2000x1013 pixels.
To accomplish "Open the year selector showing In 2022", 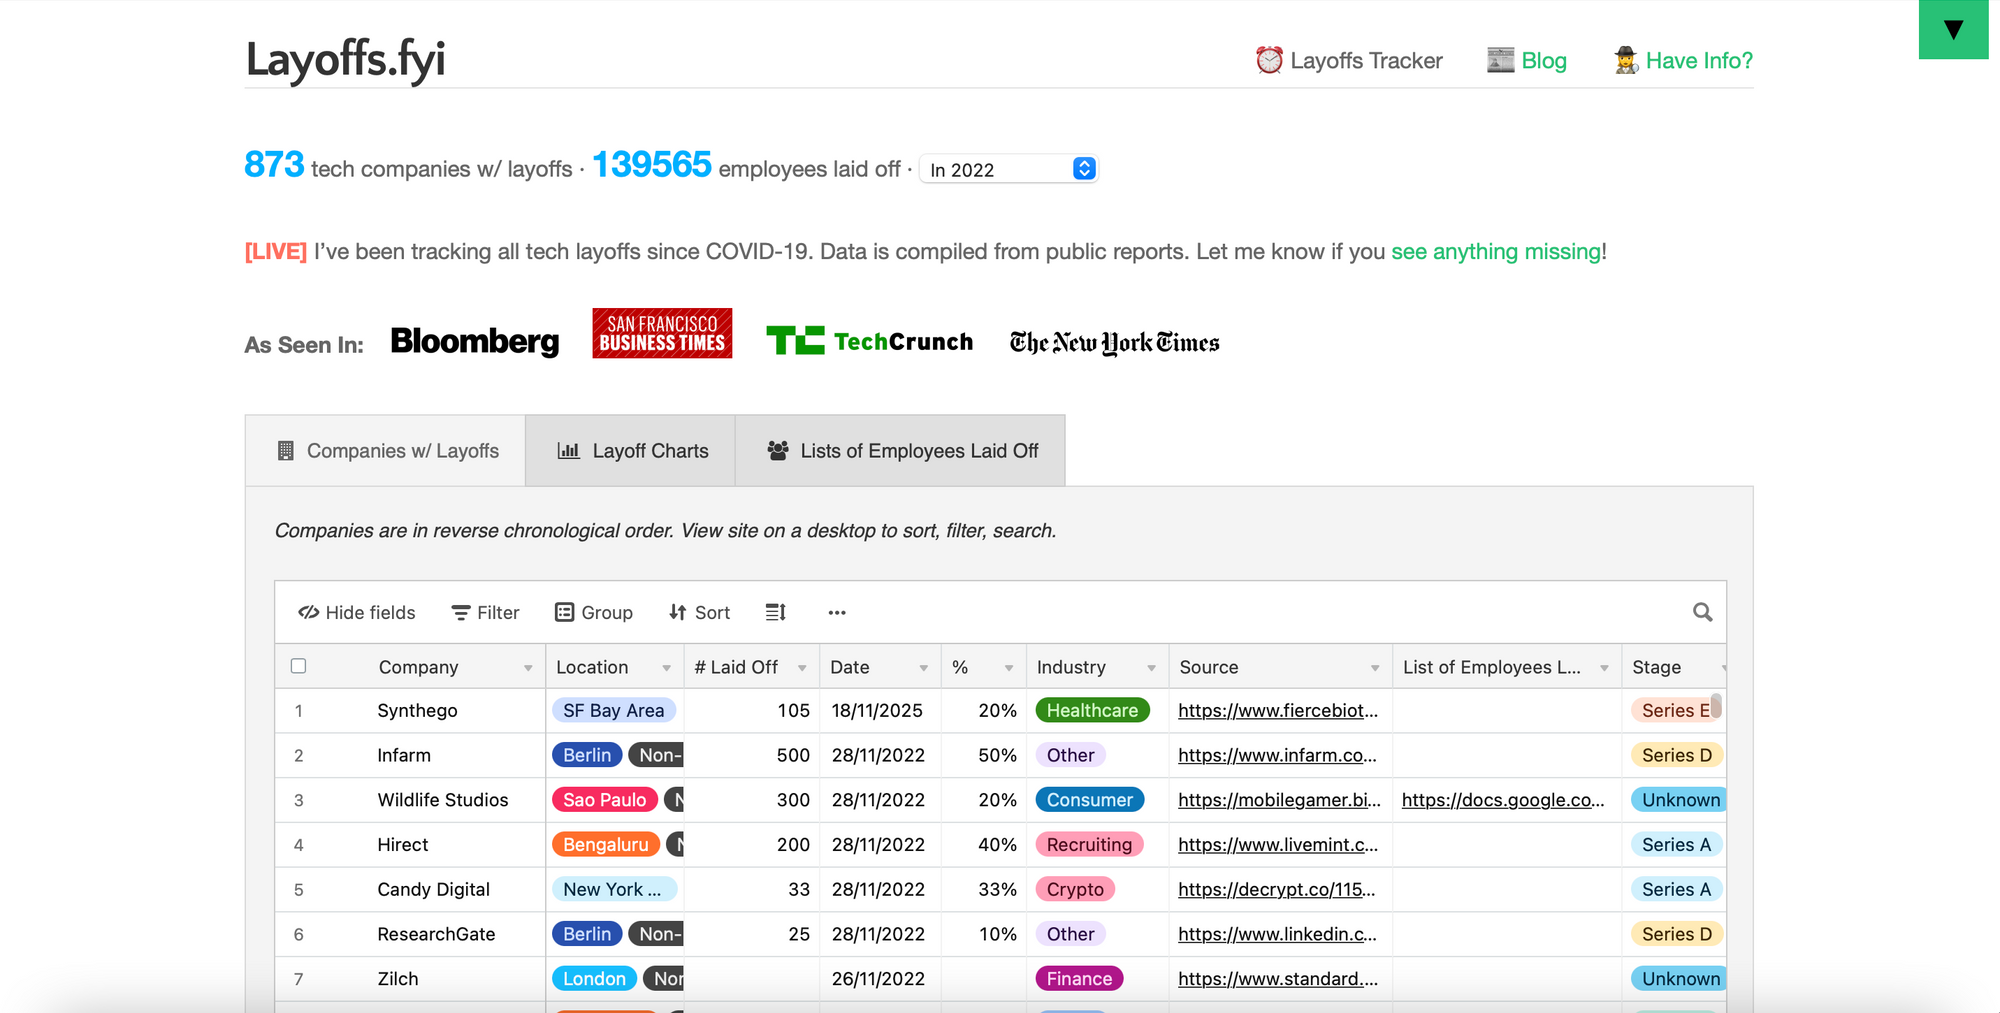I will pos(1008,169).
